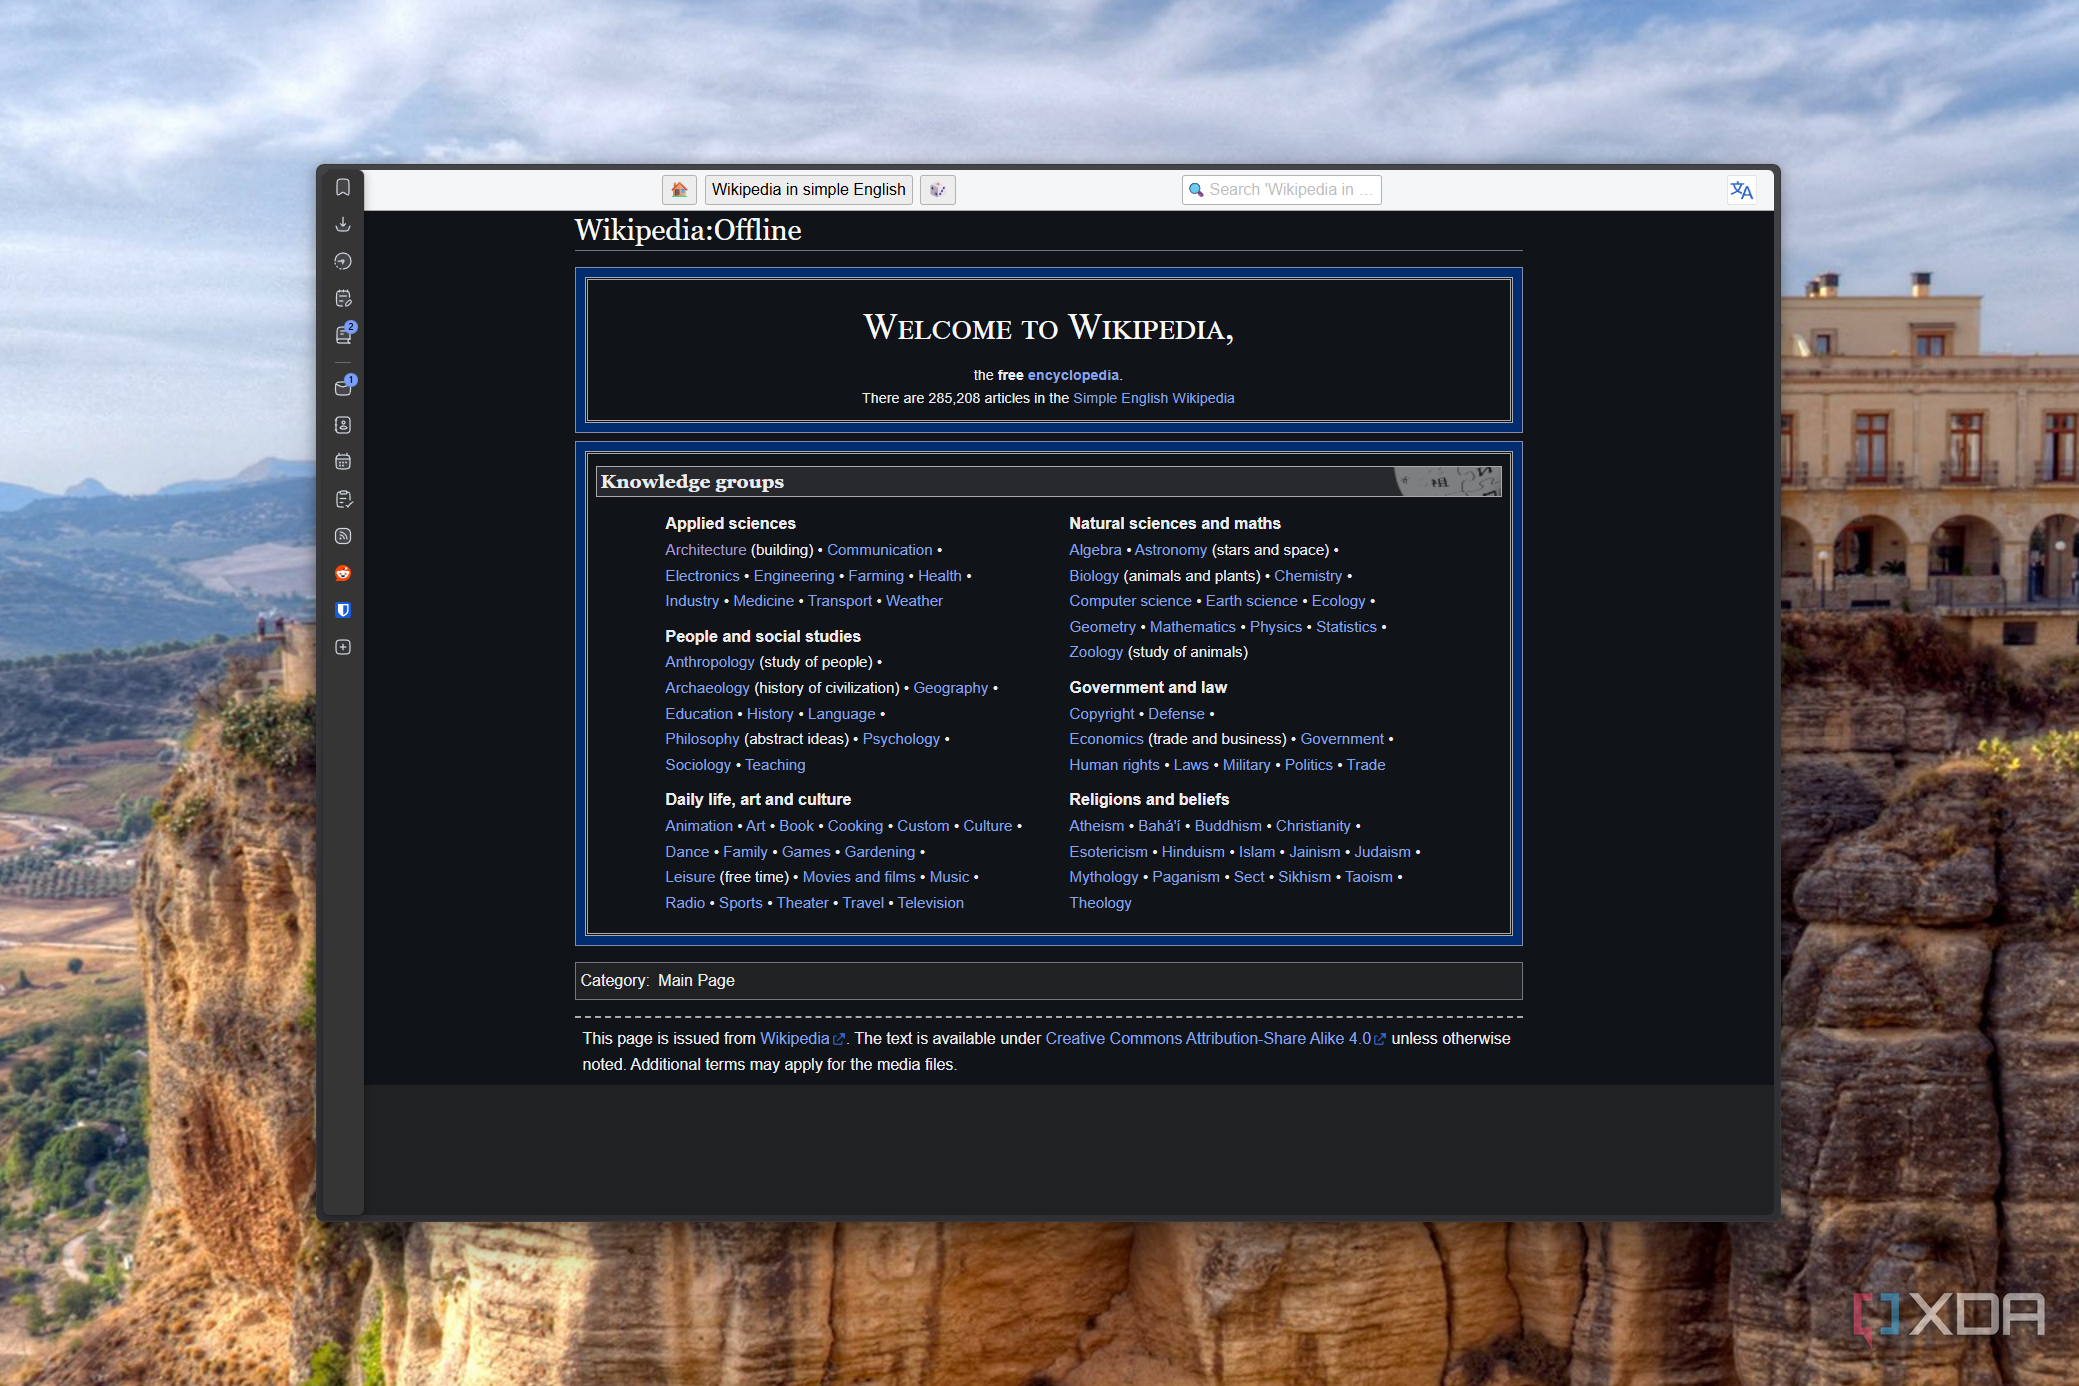Viewport: 2079px width, 1386px height.
Task: Click the random article dice icon
Action: pos(937,190)
